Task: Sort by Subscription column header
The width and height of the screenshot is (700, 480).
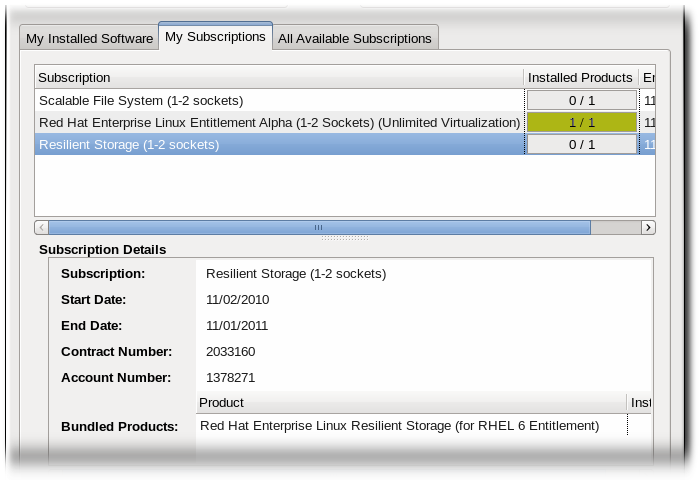Action: tap(279, 78)
